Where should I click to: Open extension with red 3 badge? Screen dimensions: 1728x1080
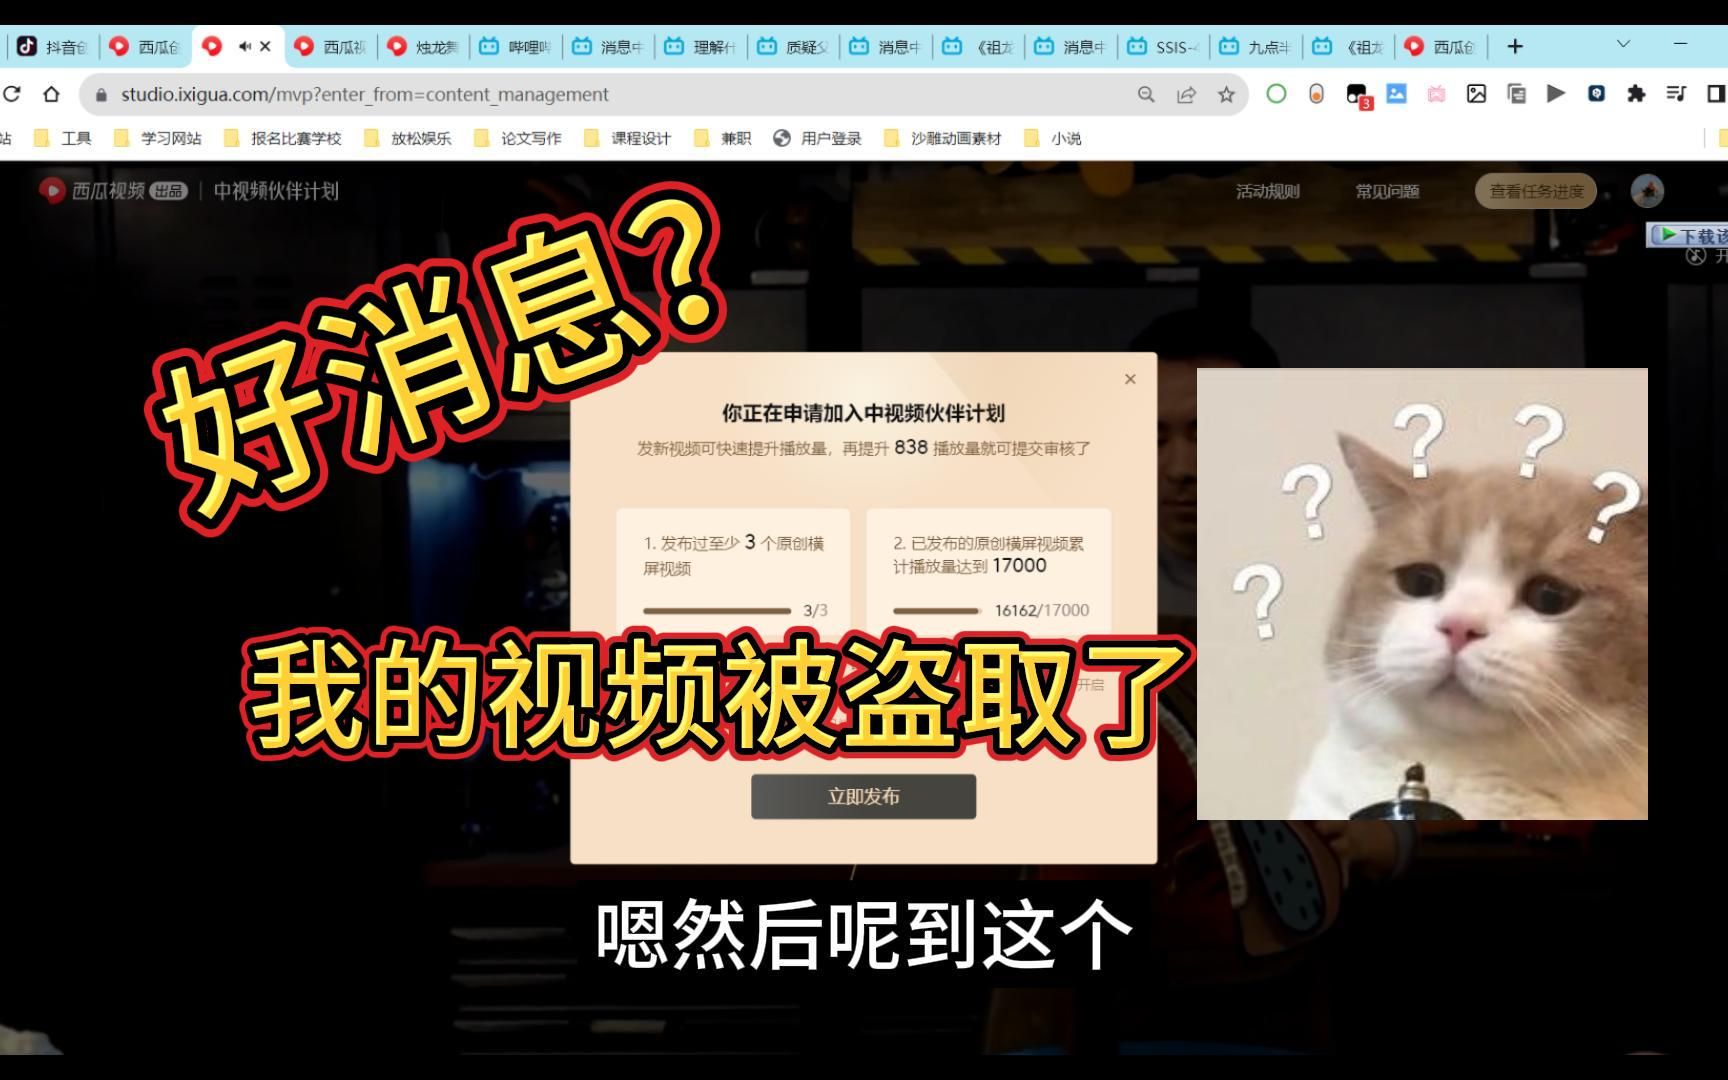tap(1357, 95)
